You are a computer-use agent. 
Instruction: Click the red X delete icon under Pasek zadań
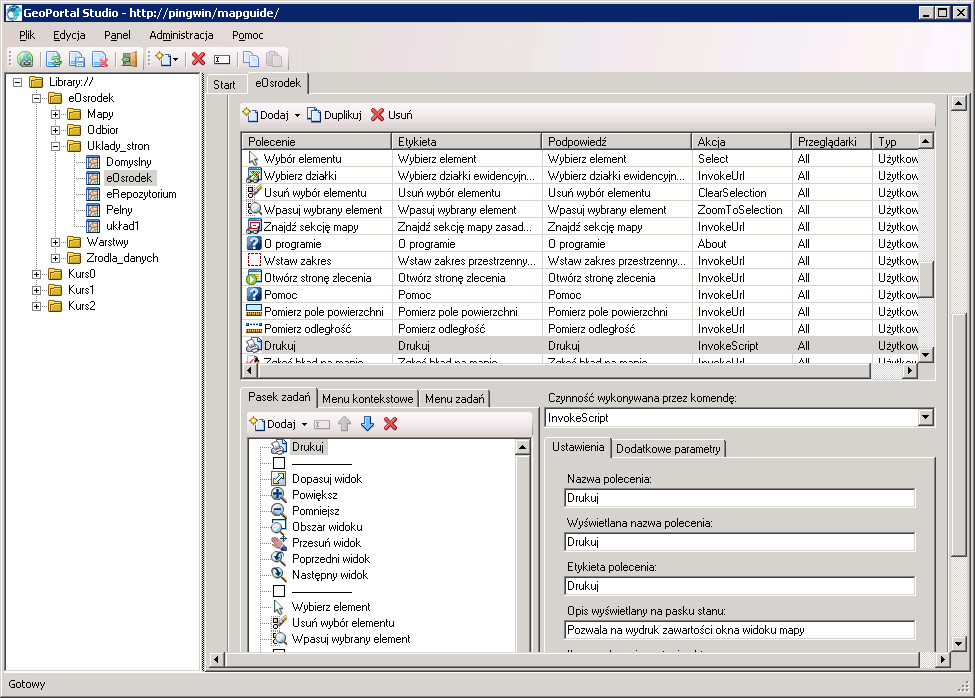point(390,424)
